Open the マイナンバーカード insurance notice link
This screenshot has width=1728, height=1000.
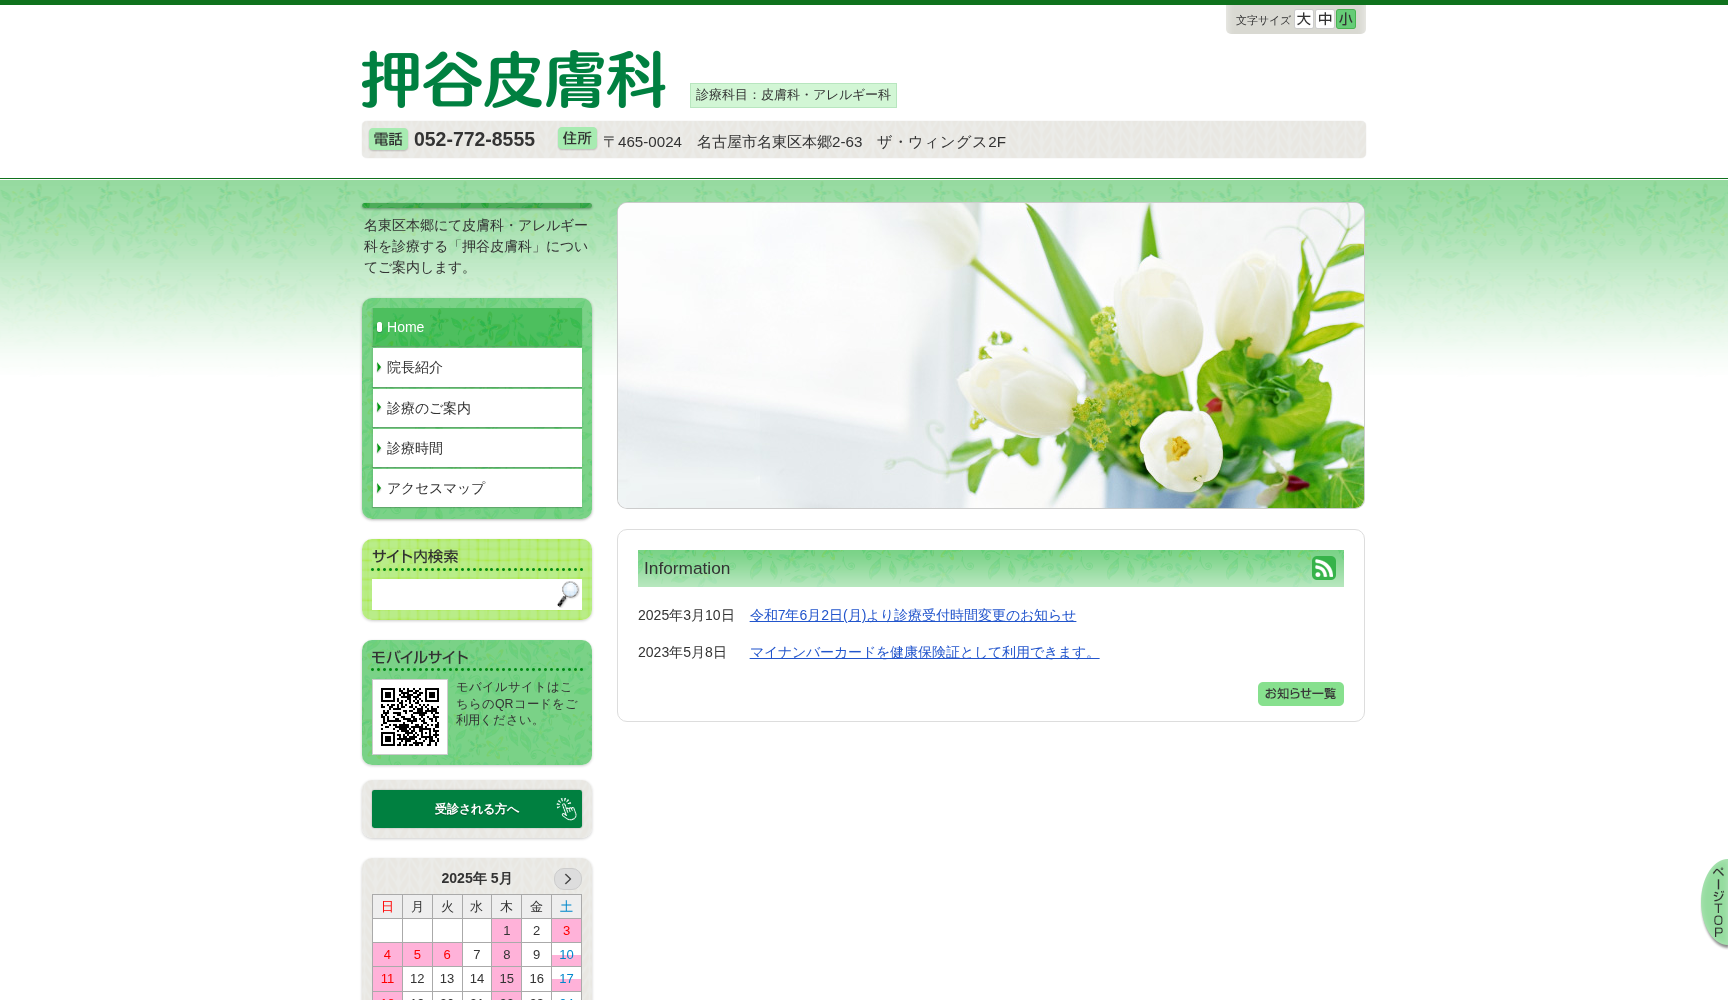pos(922,652)
